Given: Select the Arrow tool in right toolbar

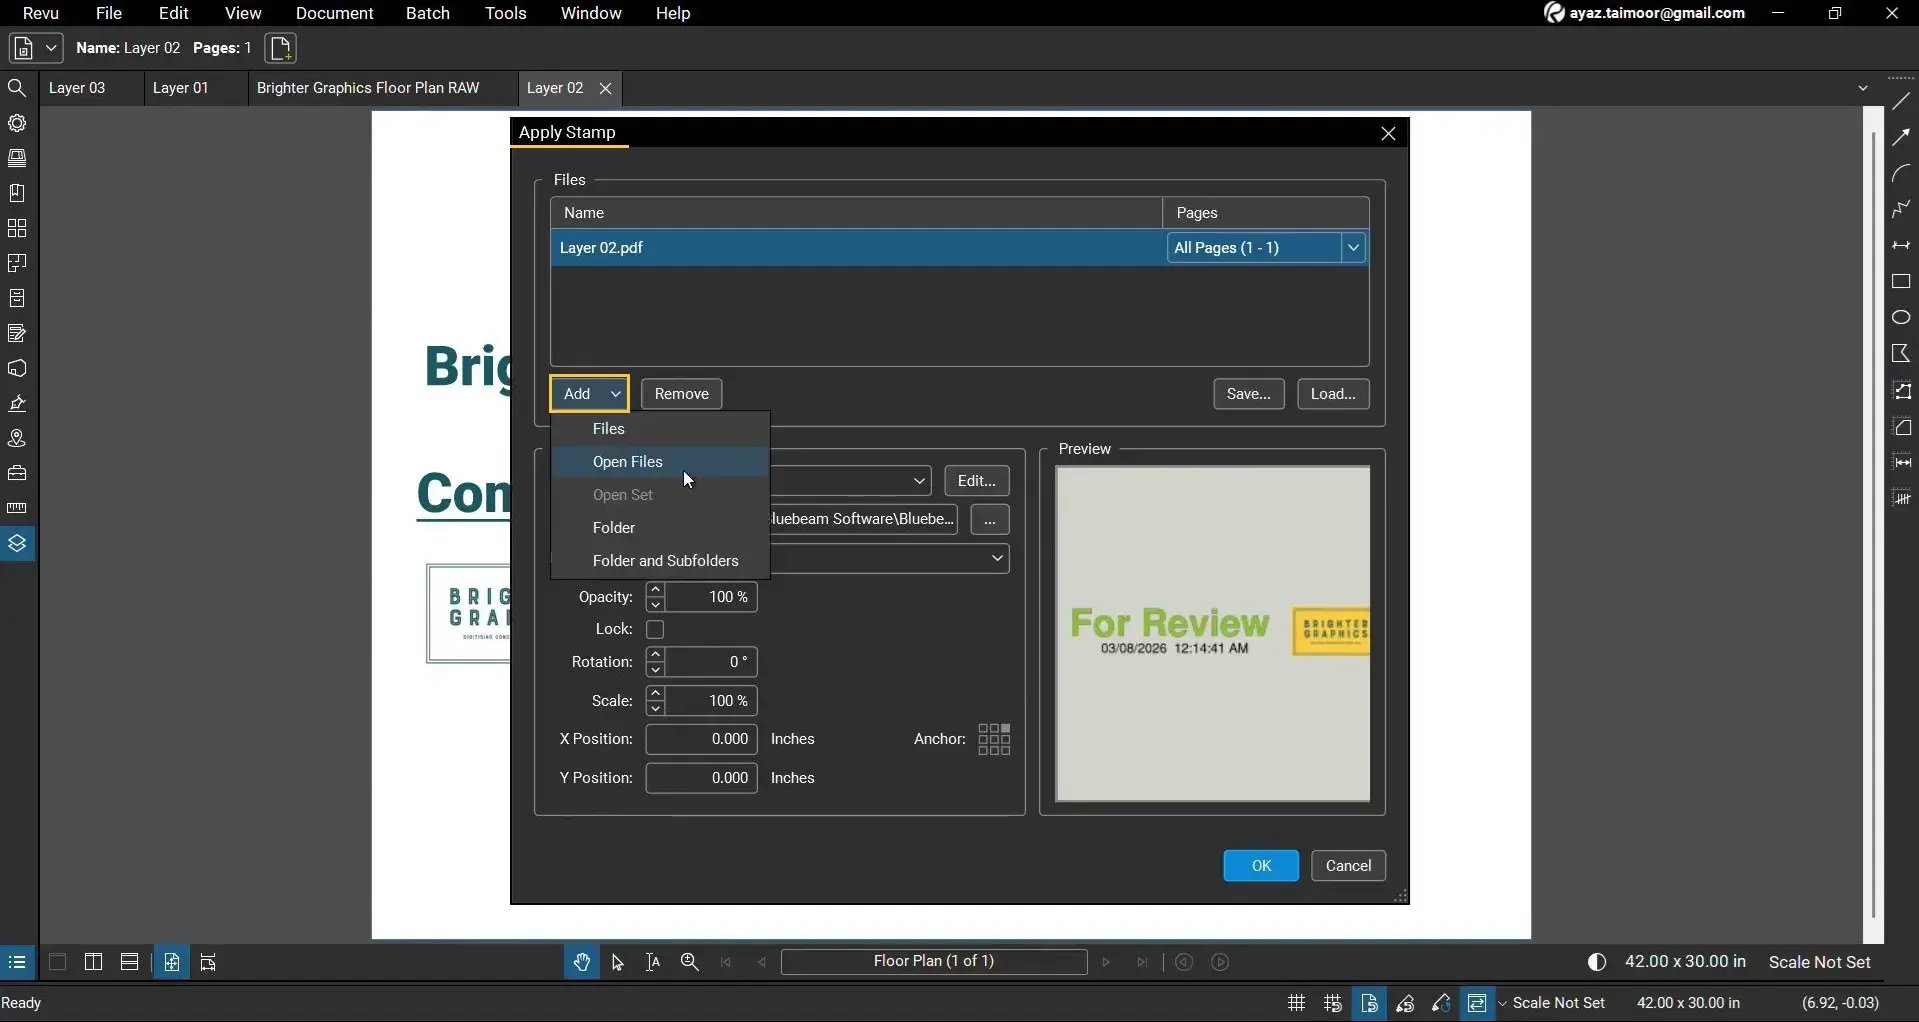Looking at the screenshot, I should point(1901,137).
